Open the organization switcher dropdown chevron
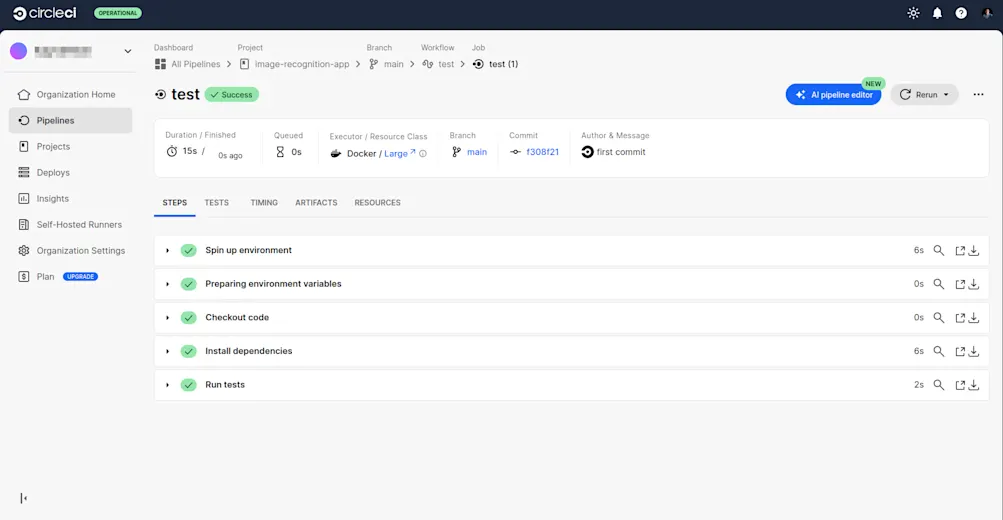 coord(128,51)
